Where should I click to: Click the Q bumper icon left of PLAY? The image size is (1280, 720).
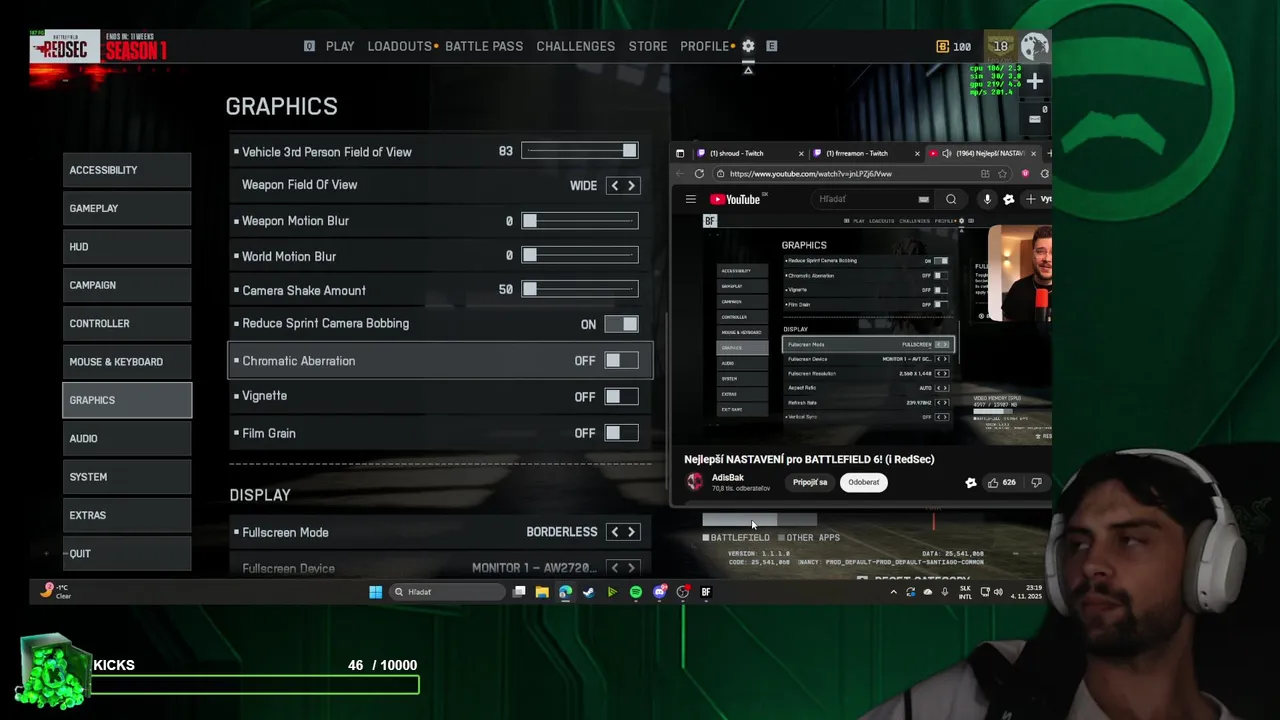(309, 46)
